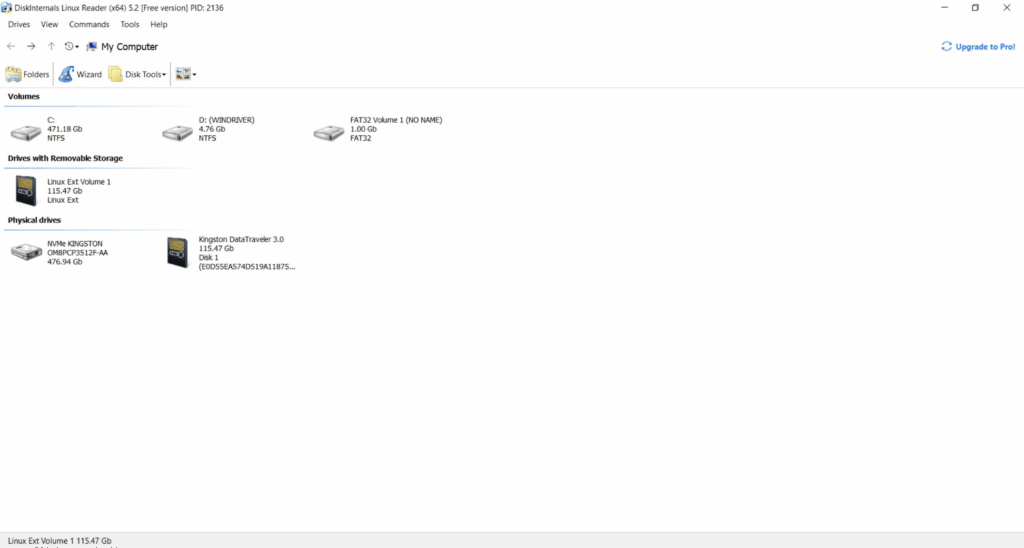The image size is (1024, 548).
Task: Go back with the left arrow
Action: (x=11, y=46)
